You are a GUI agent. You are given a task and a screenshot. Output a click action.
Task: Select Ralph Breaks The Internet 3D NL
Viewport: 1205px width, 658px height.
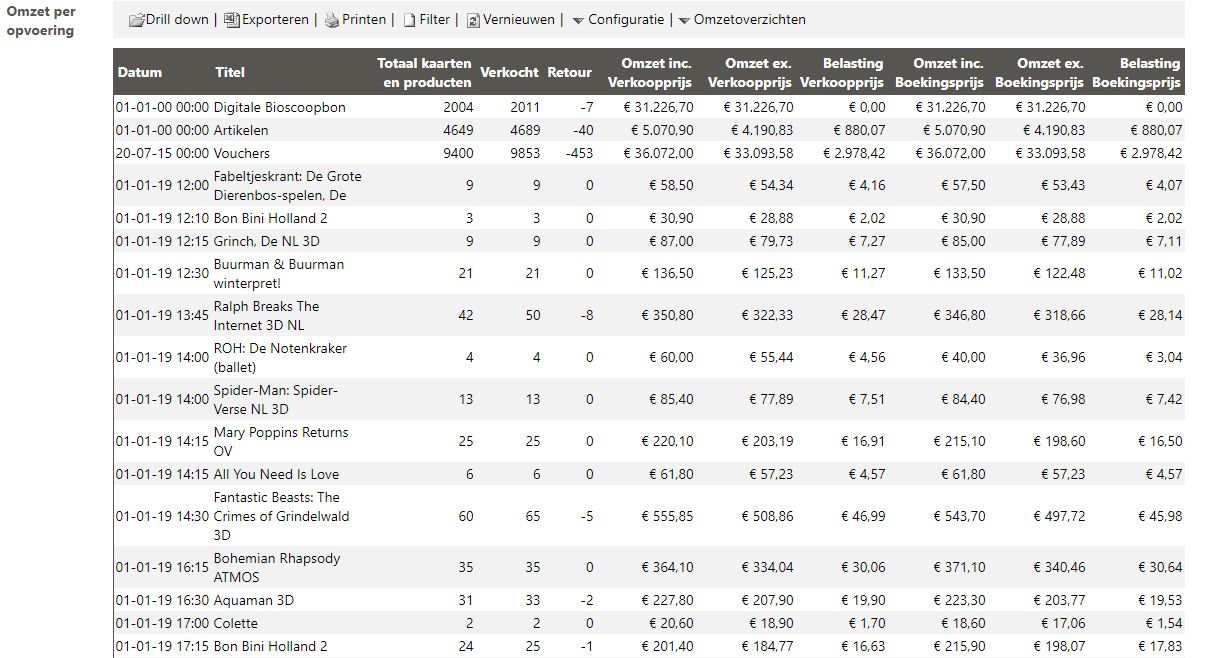click(267, 315)
